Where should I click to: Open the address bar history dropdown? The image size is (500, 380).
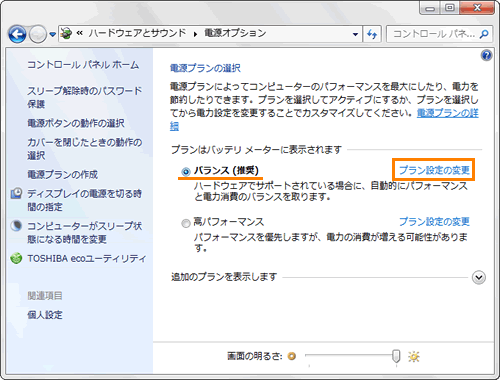[x=355, y=34]
